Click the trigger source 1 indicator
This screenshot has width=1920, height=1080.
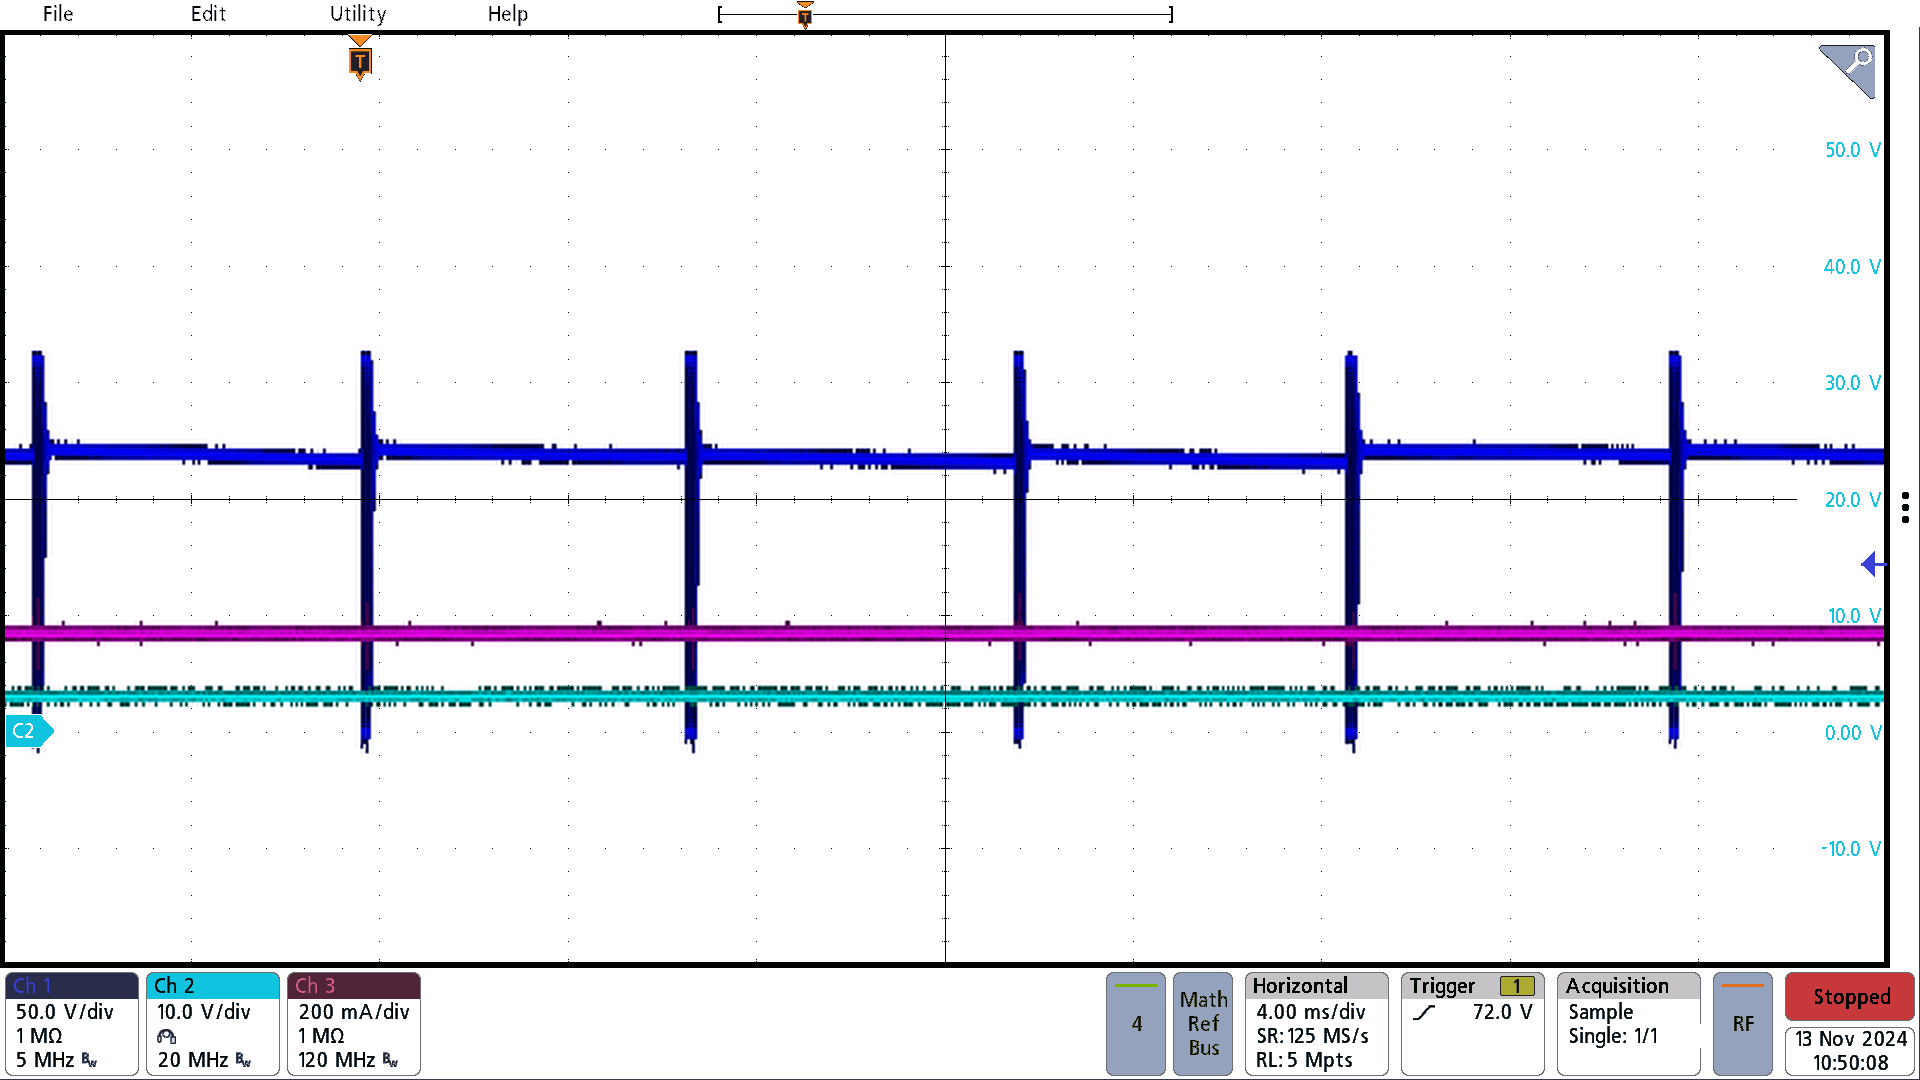pyautogui.click(x=1519, y=986)
